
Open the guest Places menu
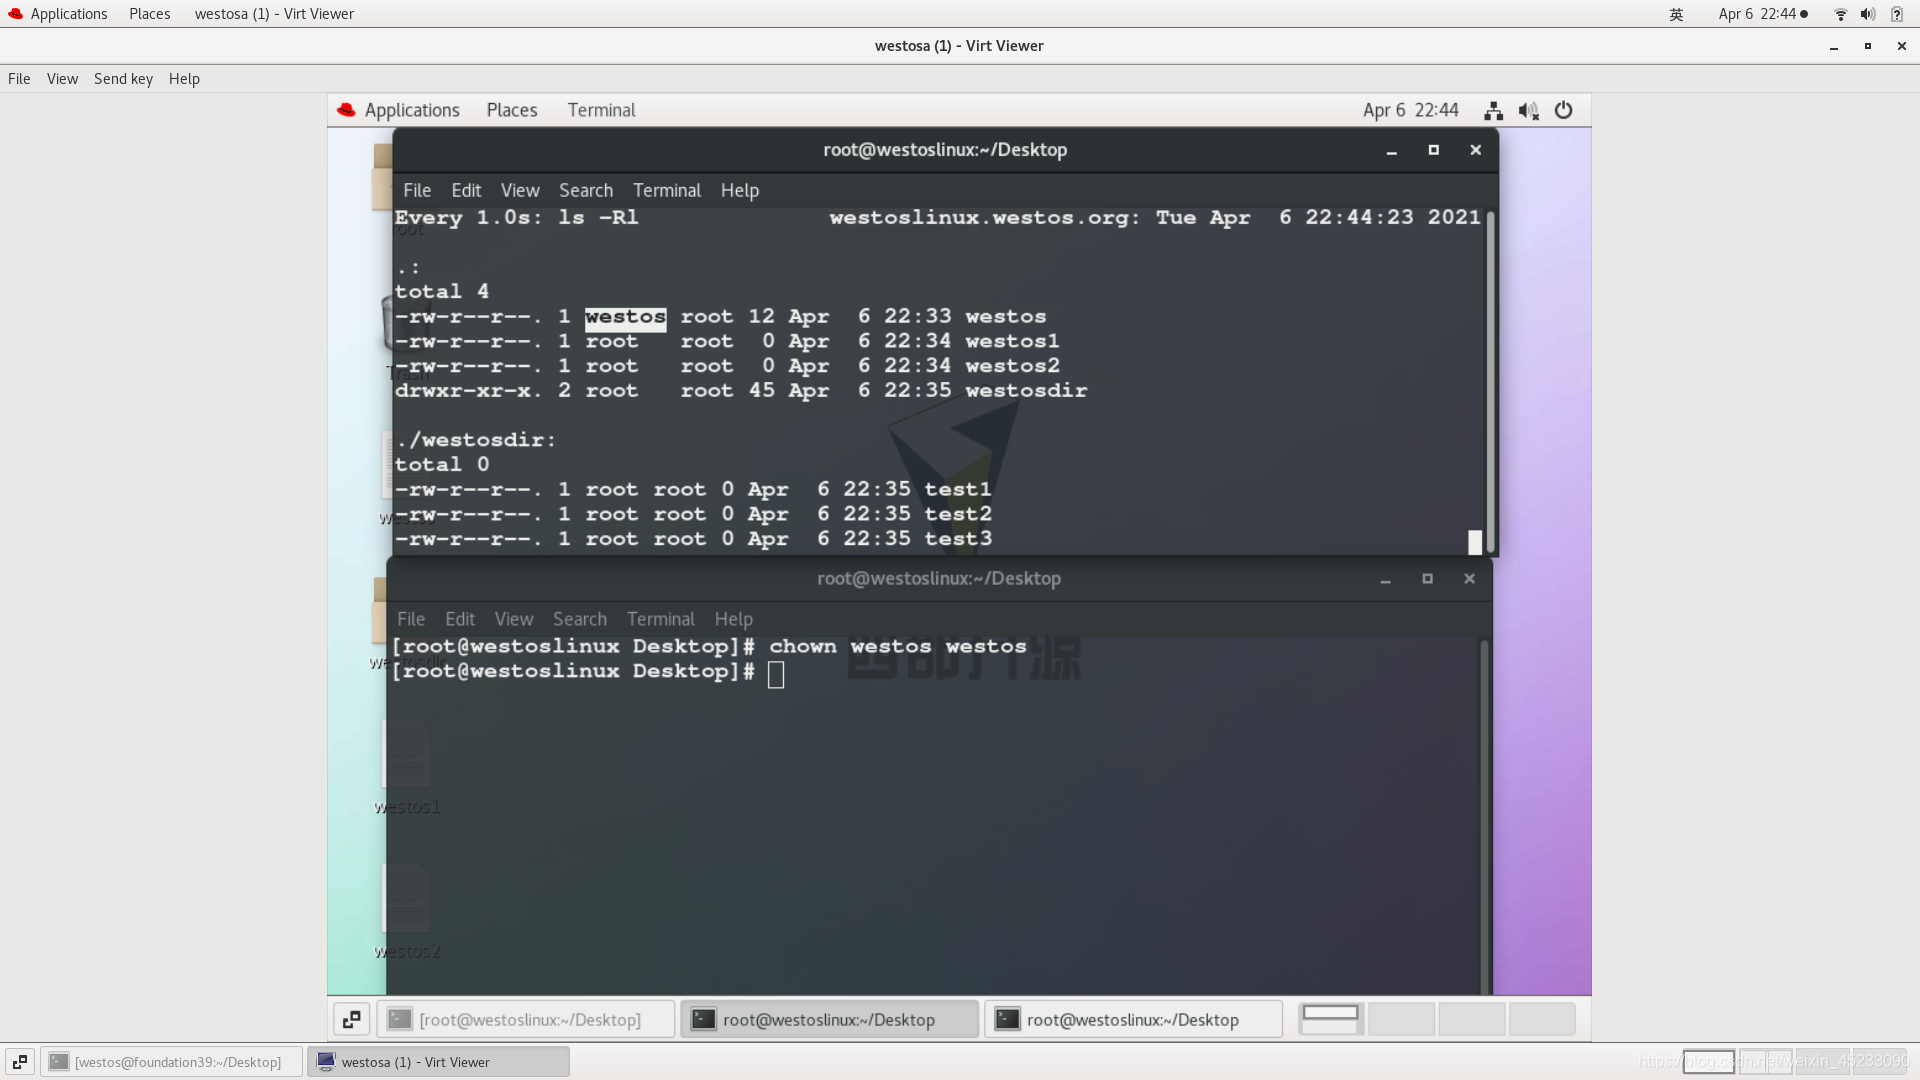pos(512,110)
